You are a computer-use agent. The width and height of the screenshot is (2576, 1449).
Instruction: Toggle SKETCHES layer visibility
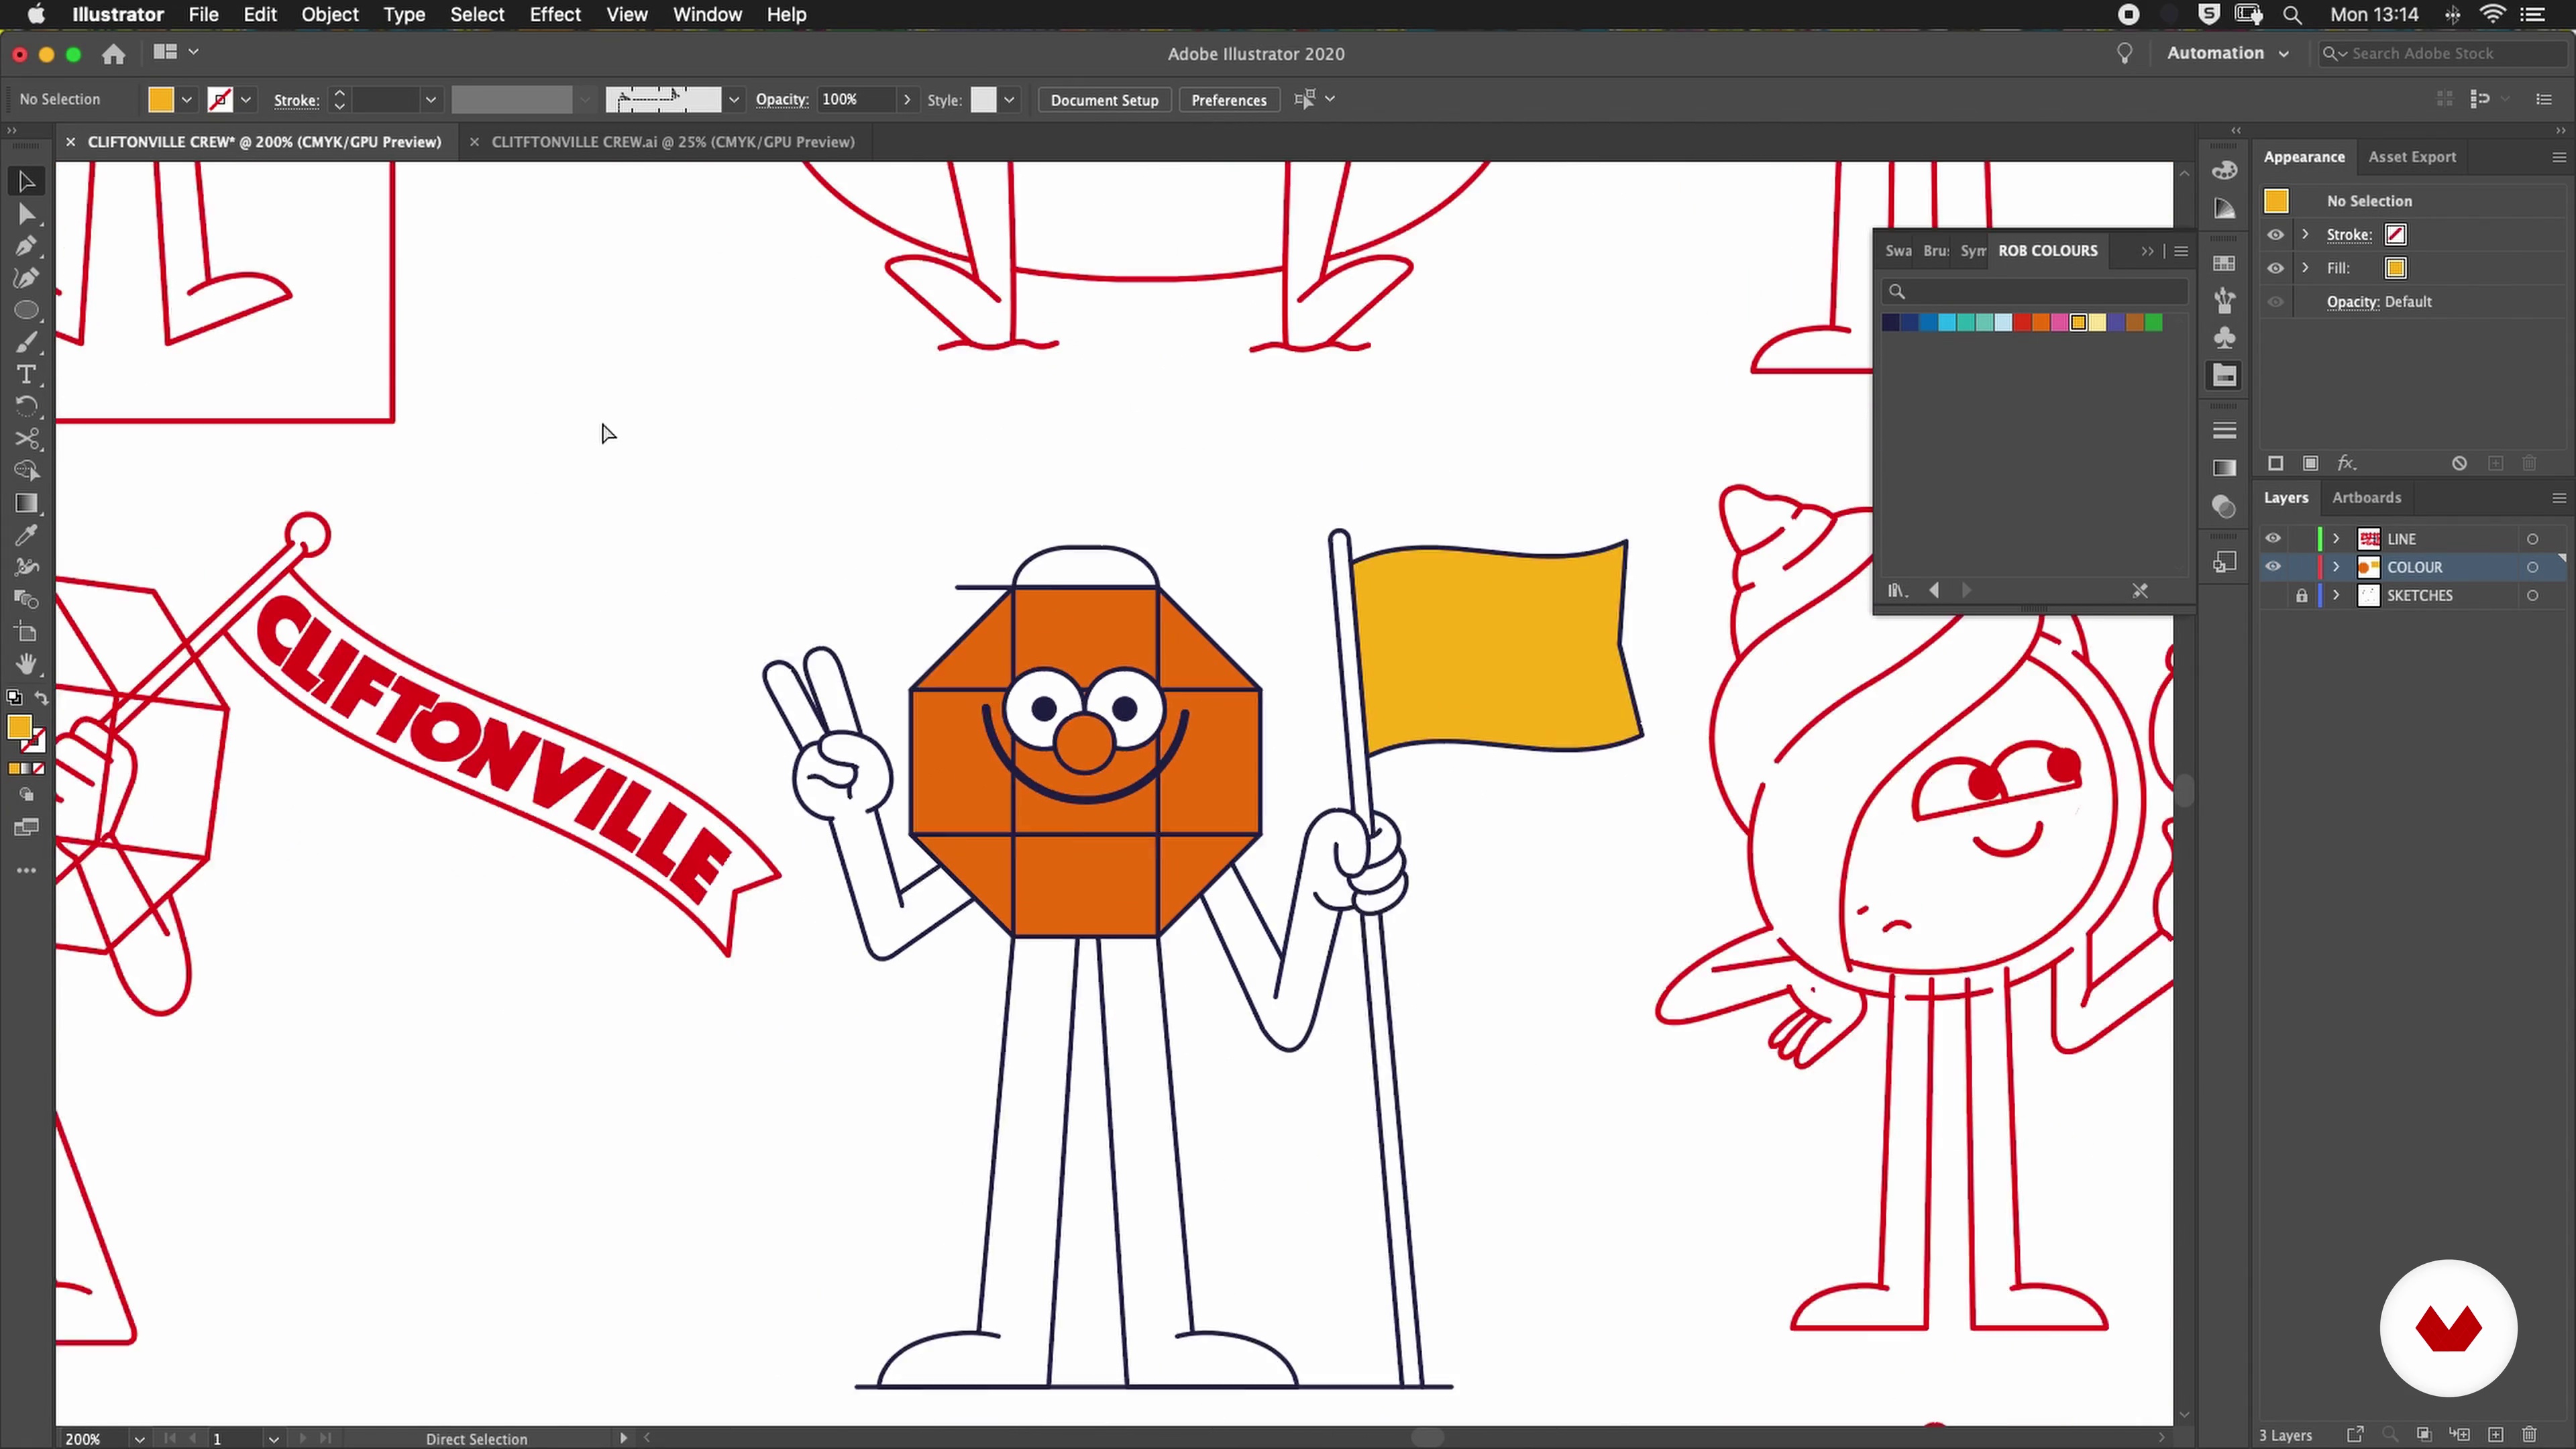click(x=2273, y=595)
